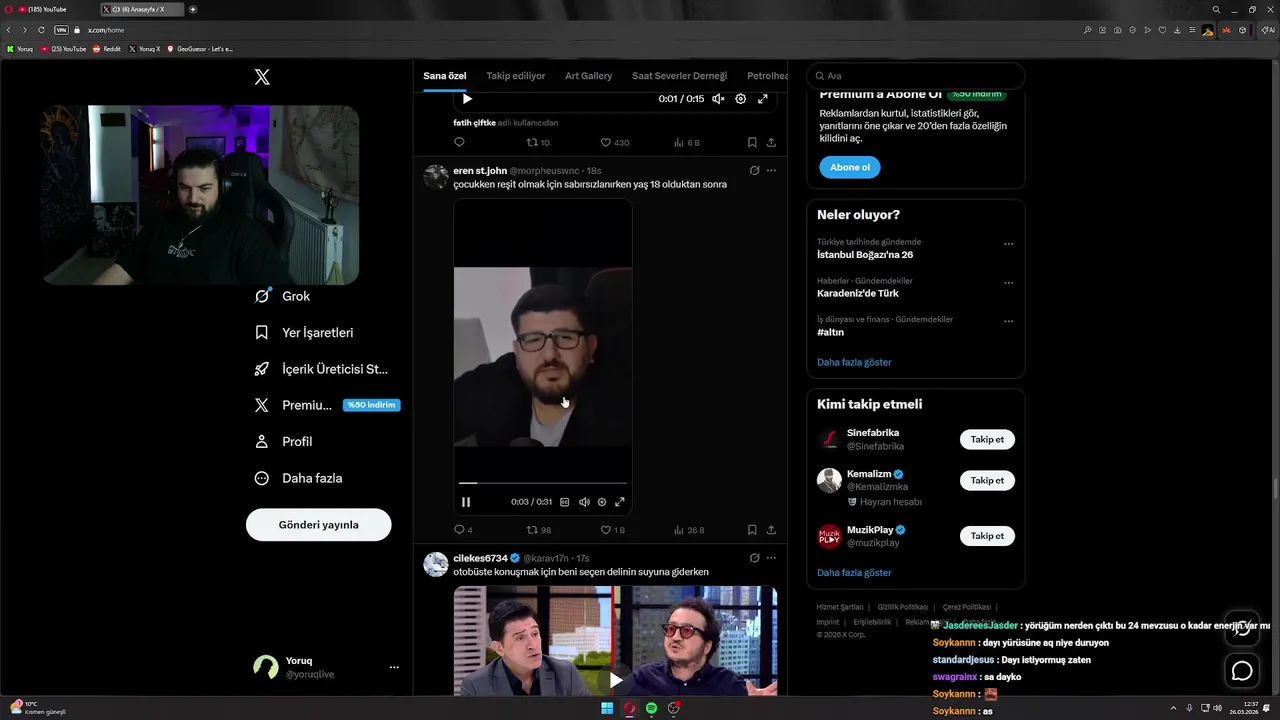Open eren st.john profile avatar
The height and width of the screenshot is (720, 1280).
[x=436, y=177]
